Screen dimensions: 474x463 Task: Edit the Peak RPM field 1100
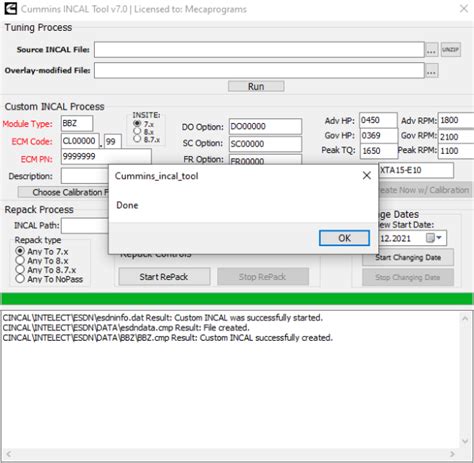(456, 151)
